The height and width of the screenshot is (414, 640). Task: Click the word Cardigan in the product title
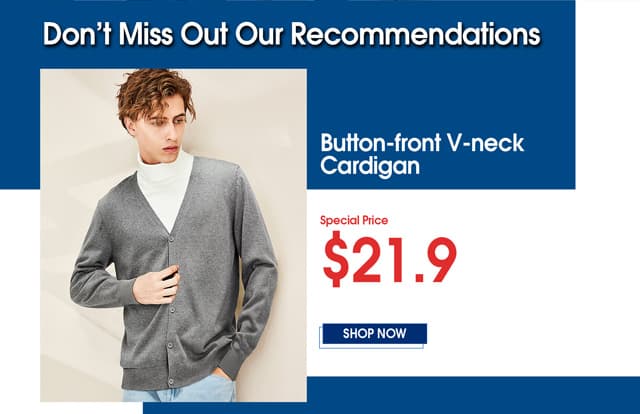(x=370, y=166)
